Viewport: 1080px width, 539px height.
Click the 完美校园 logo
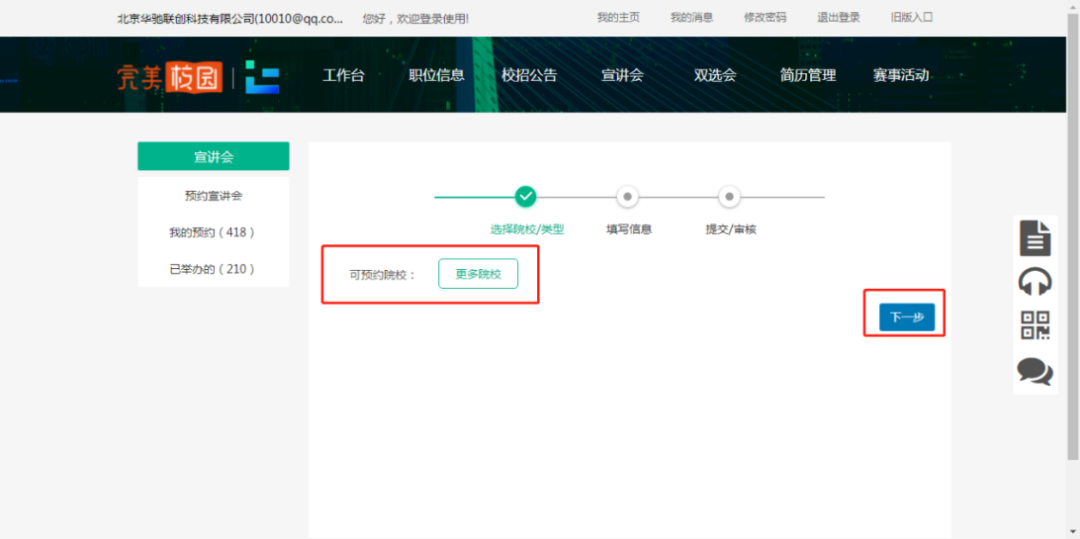click(169, 76)
